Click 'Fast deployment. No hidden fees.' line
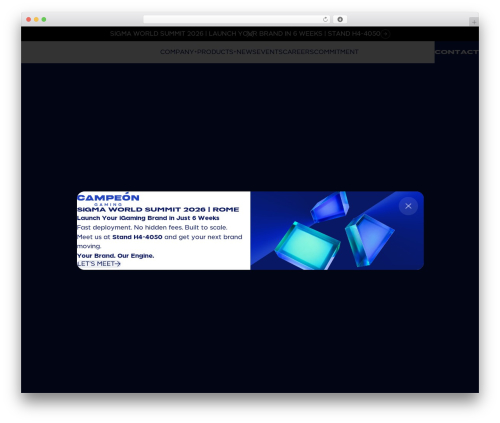The width and height of the screenshot is (500, 423). point(130,227)
